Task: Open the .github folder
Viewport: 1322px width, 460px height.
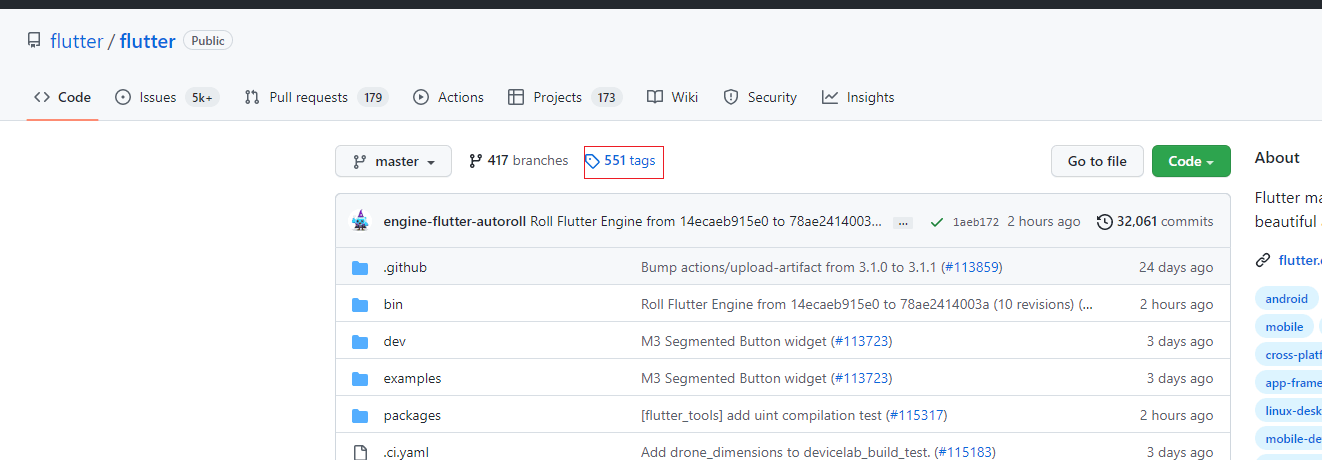Action: tap(405, 267)
